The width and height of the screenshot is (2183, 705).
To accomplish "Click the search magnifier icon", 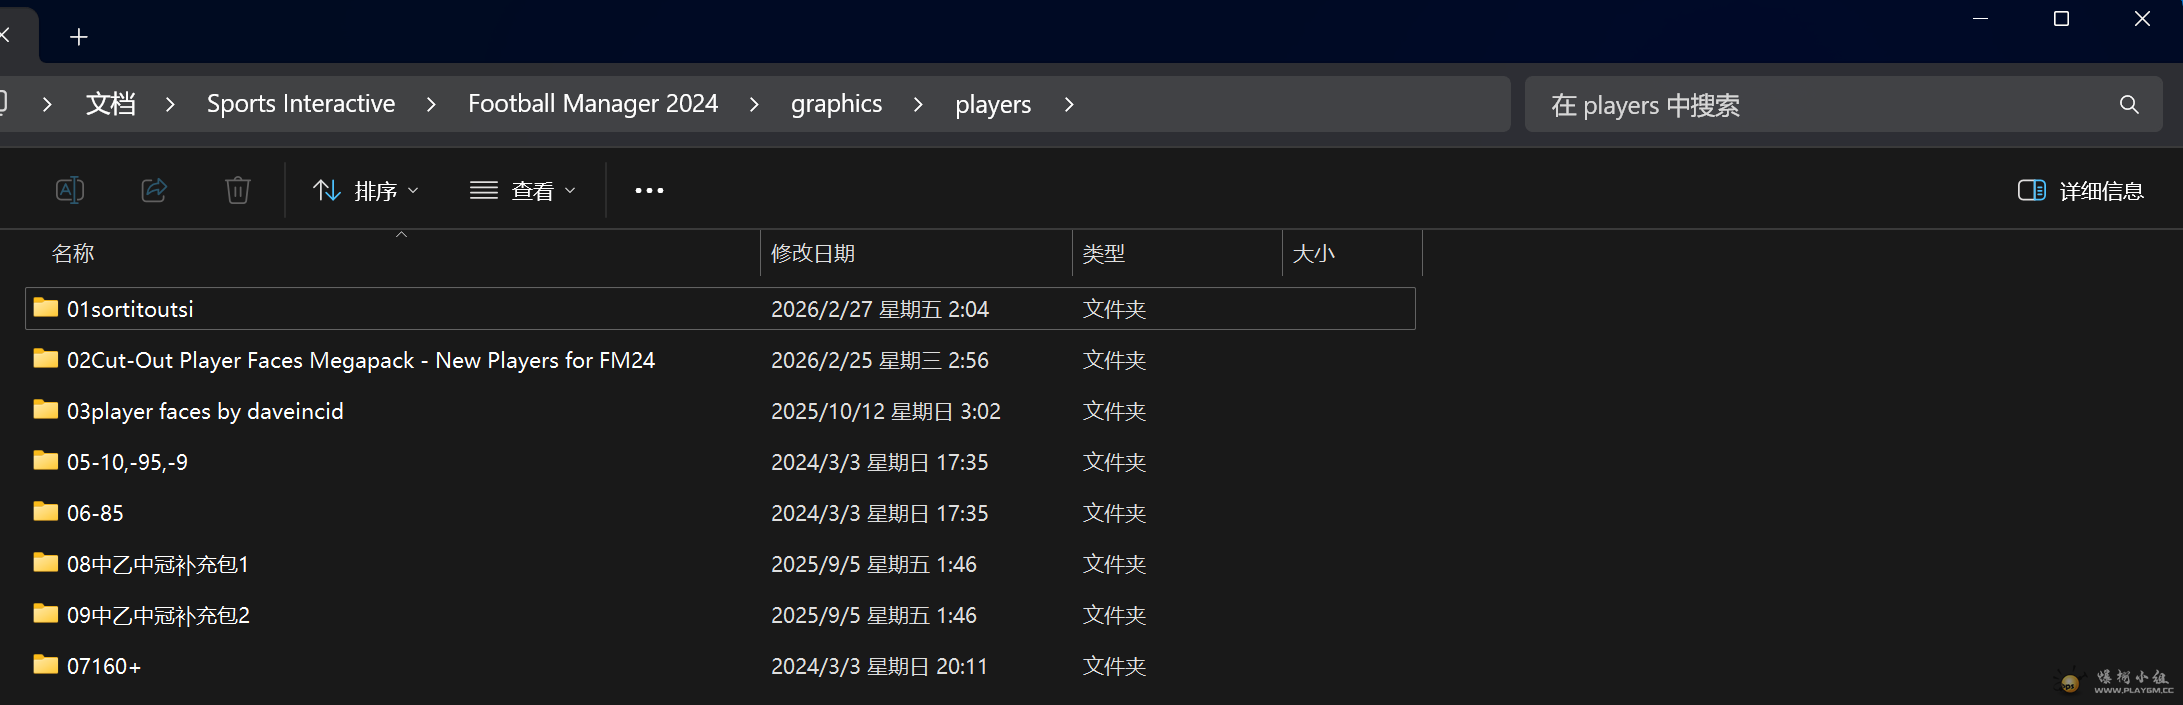I will point(2129,105).
